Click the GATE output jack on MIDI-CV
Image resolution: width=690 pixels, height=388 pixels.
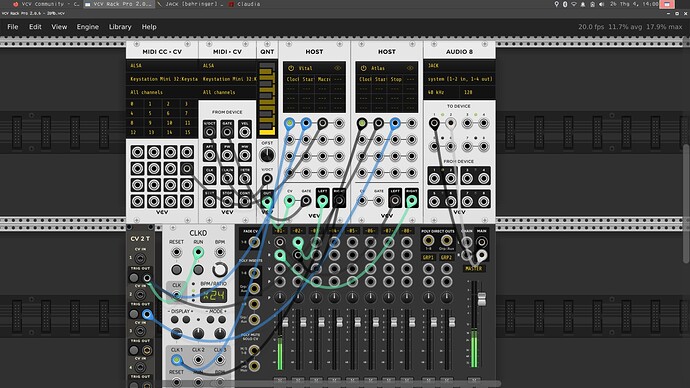[227, 132]
